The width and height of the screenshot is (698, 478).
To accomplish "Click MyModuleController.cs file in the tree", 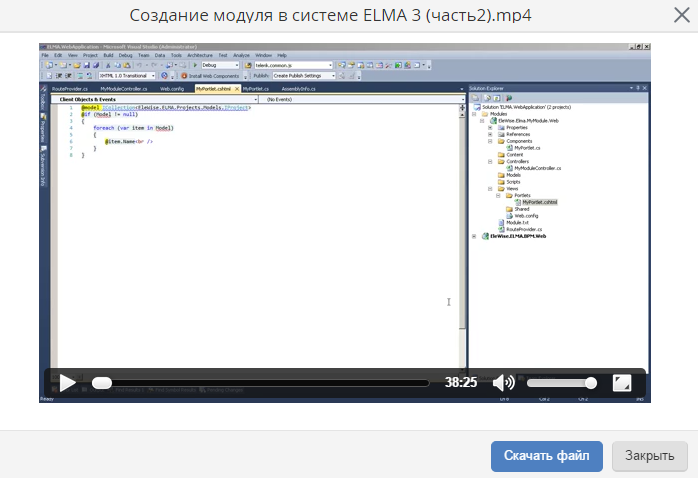I will click(x=539, y=168).
